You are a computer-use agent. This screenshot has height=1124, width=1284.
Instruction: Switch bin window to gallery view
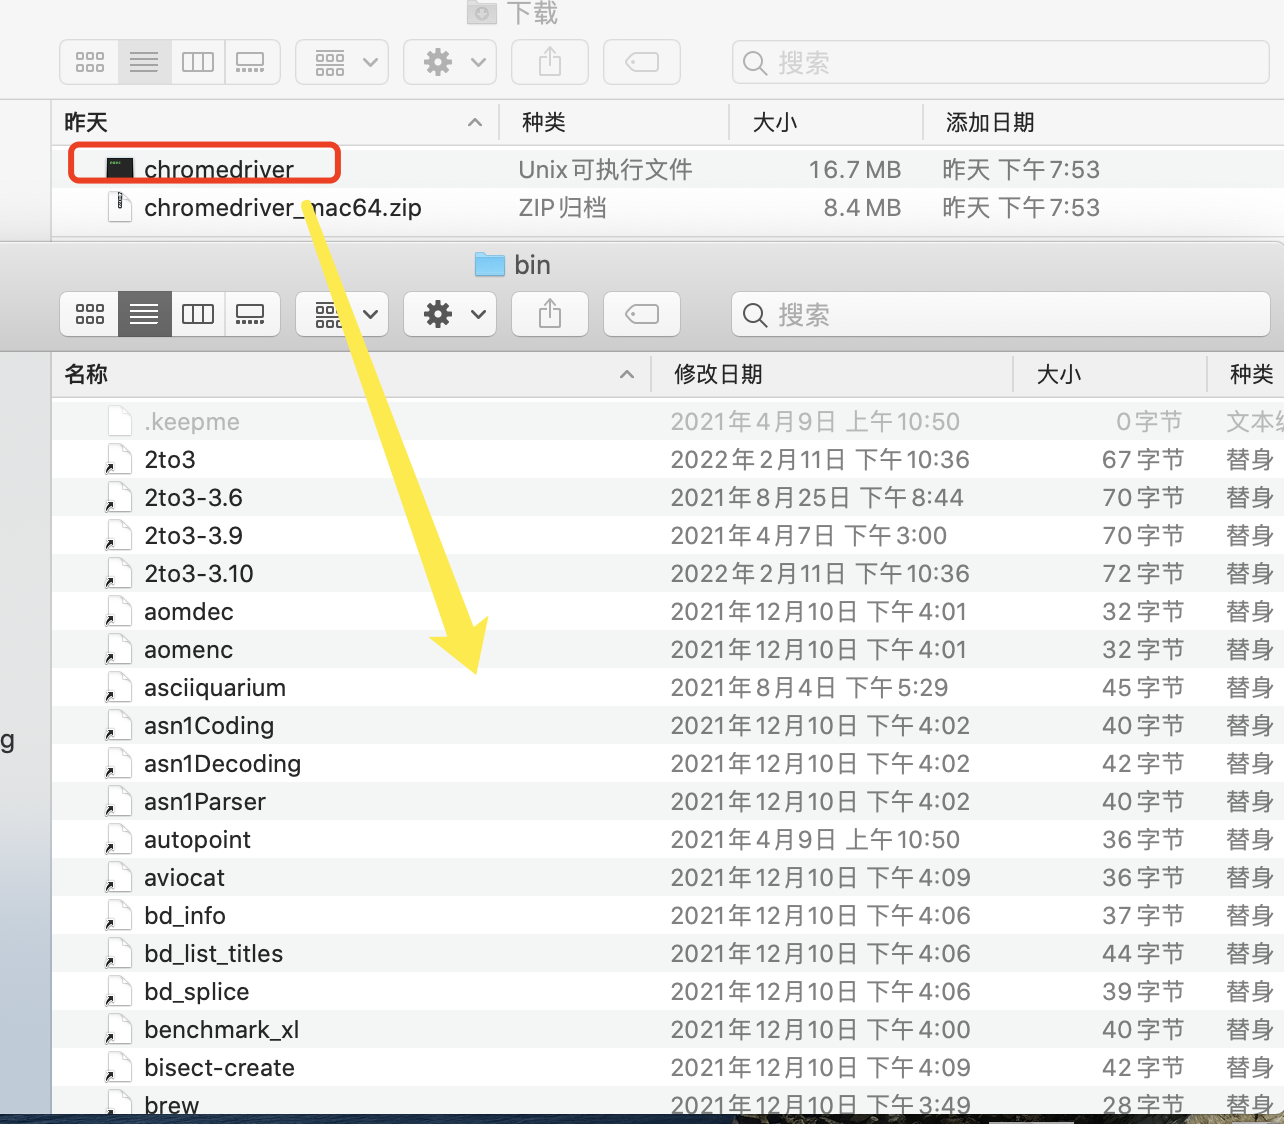(250, 314)
